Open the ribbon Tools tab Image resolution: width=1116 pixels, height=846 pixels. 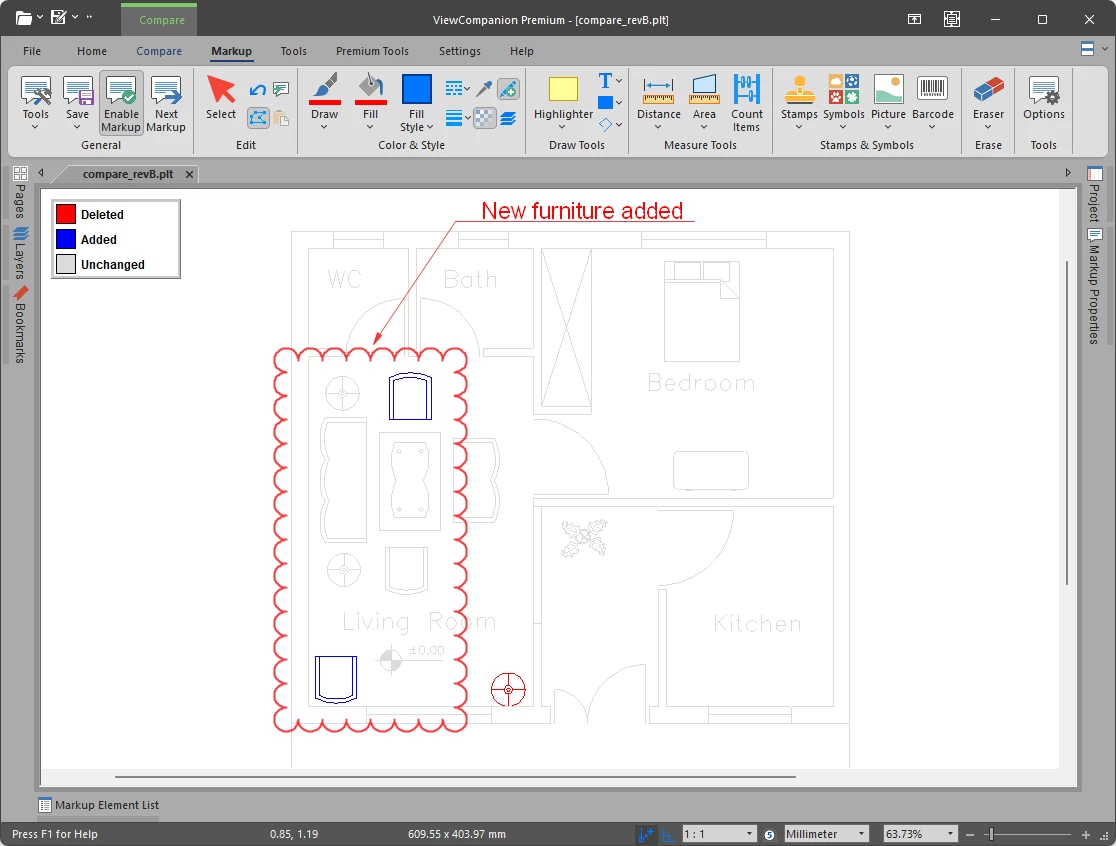click(293, 51)
